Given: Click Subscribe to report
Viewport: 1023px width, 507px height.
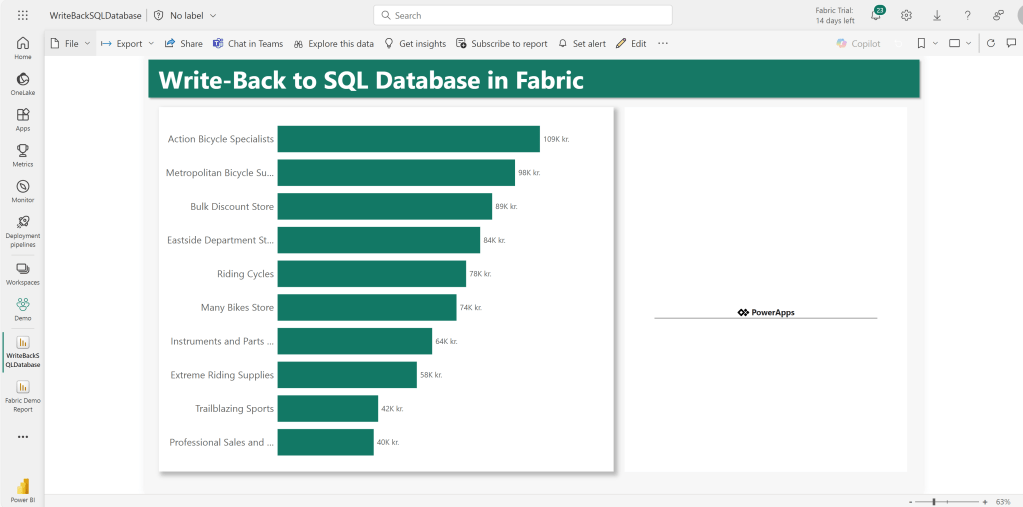Looking at the screenshot, I should click(x=502, y=43).
